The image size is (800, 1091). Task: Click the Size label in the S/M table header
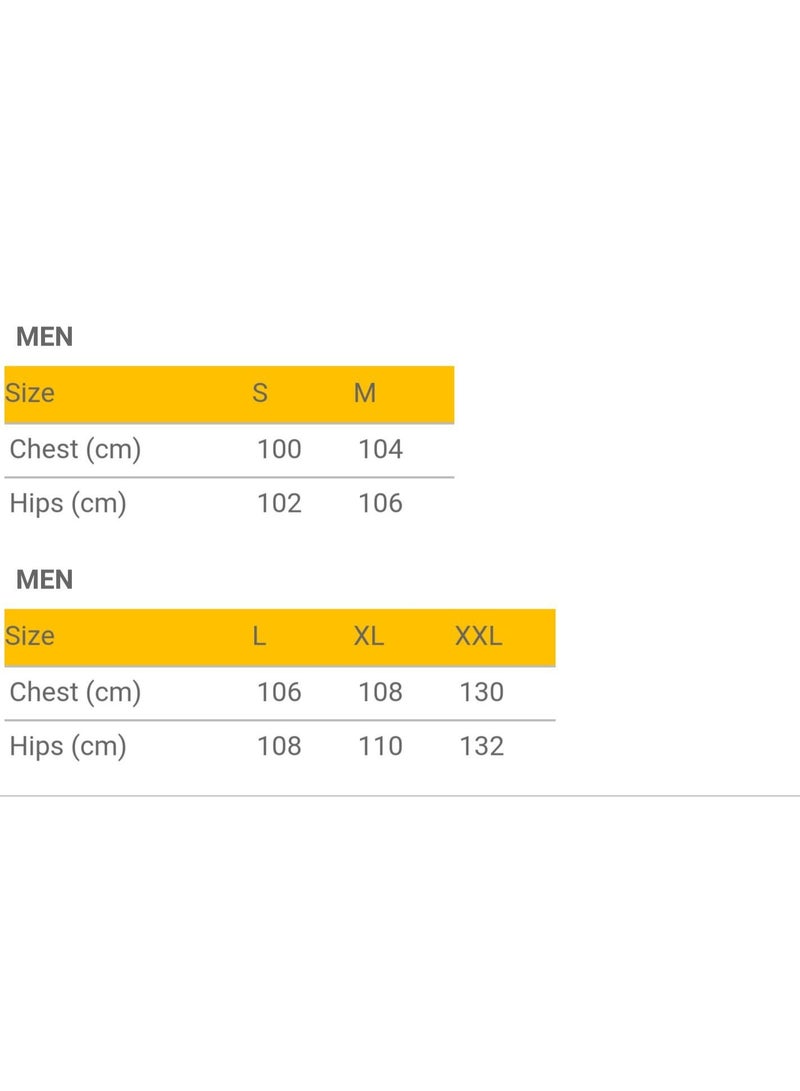(x=30, y=393)
